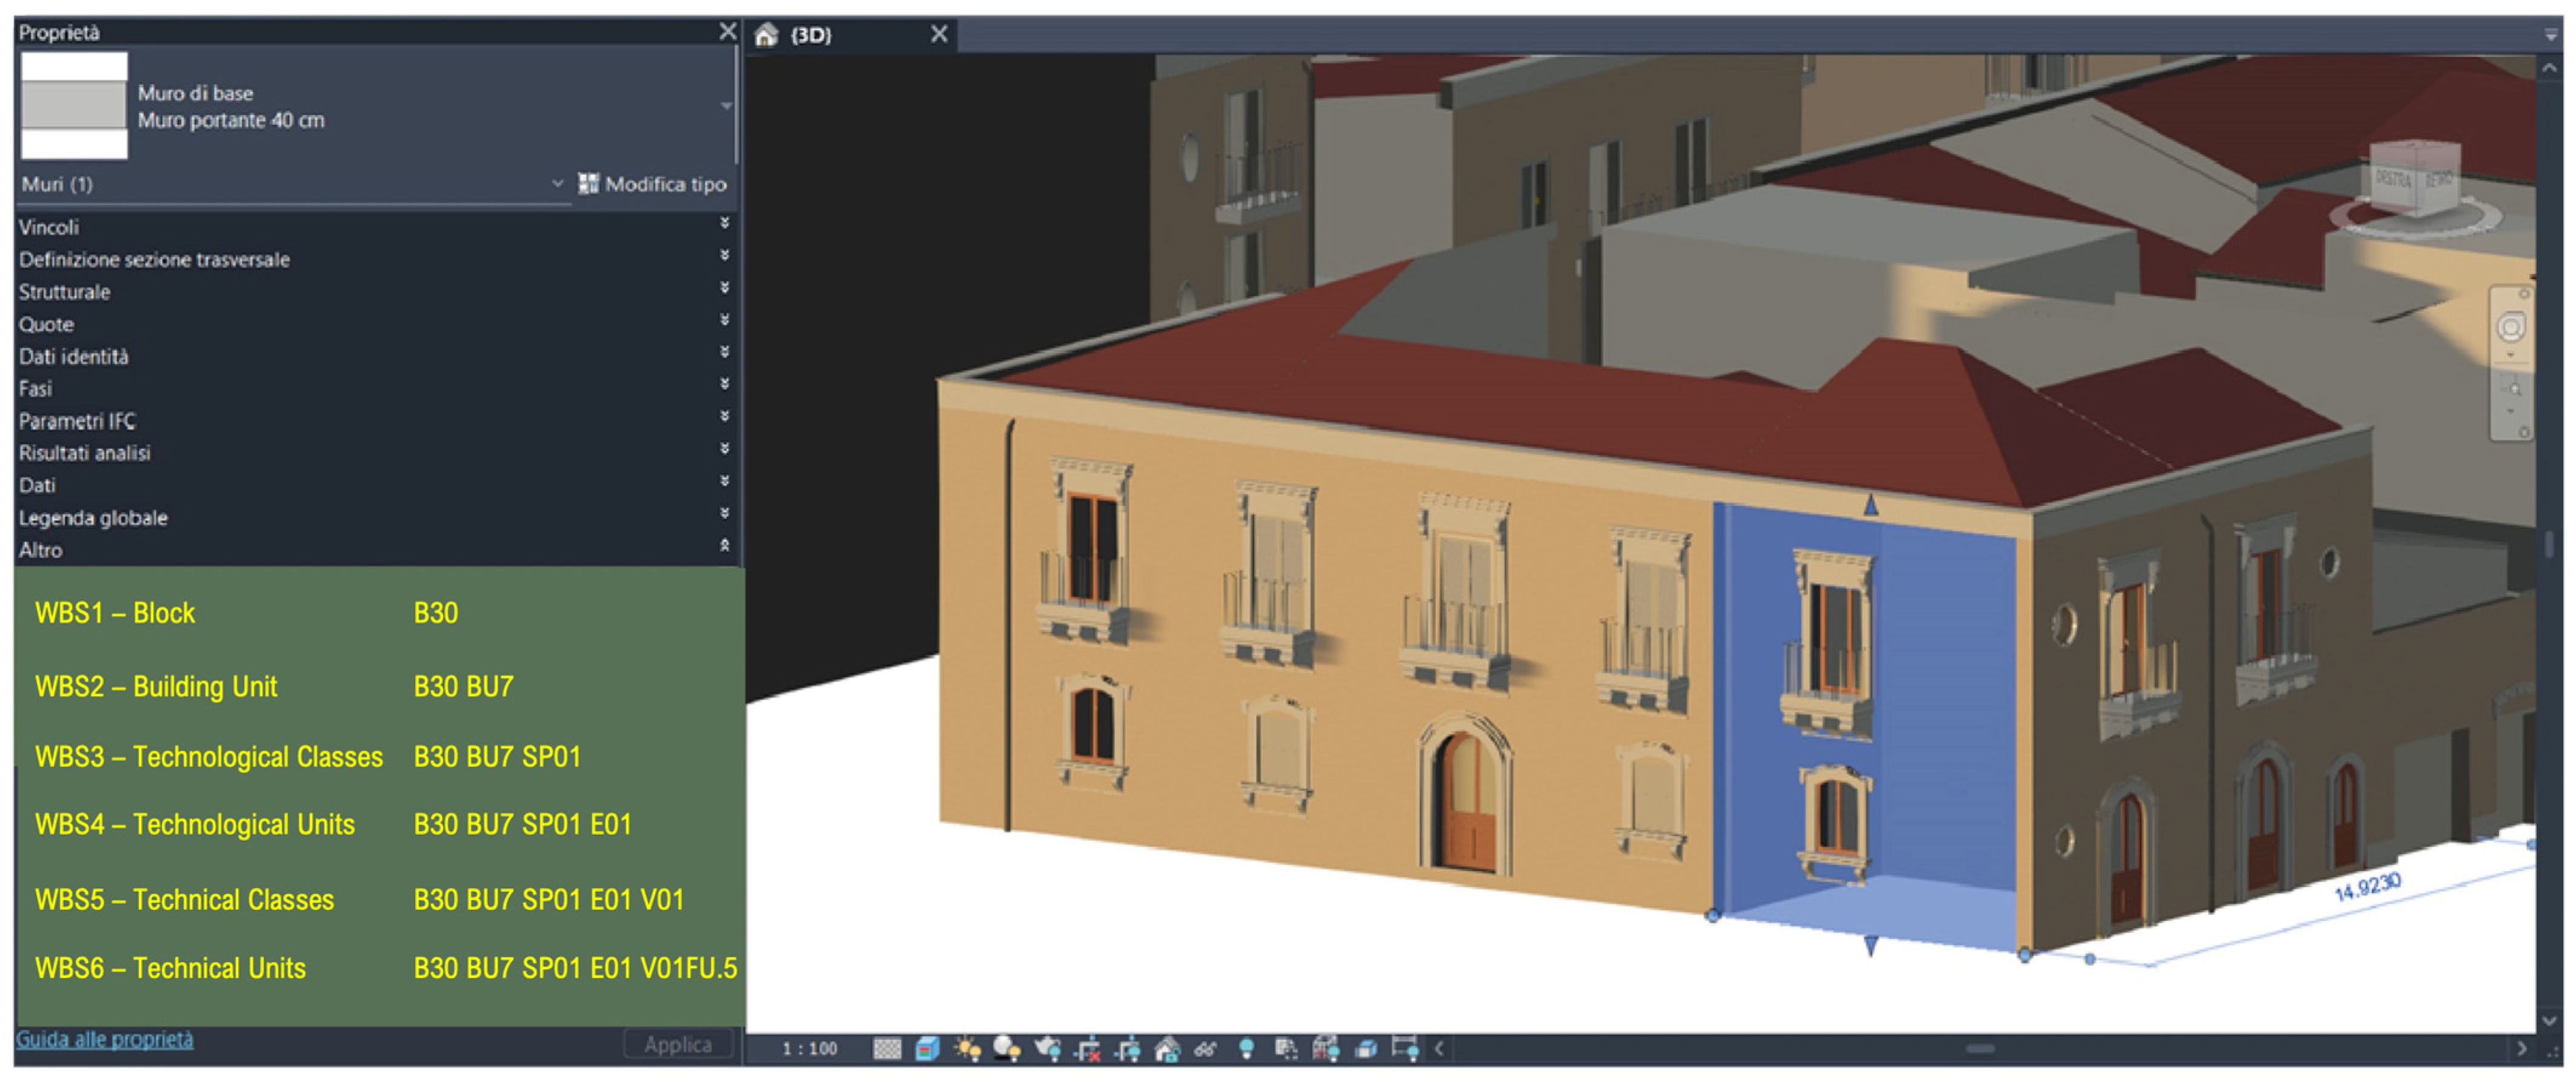Image resolution: width=2576 pixels, height=1082 pixels.
Task: Switch to the {3D} view tab
Action: [812, 35]
